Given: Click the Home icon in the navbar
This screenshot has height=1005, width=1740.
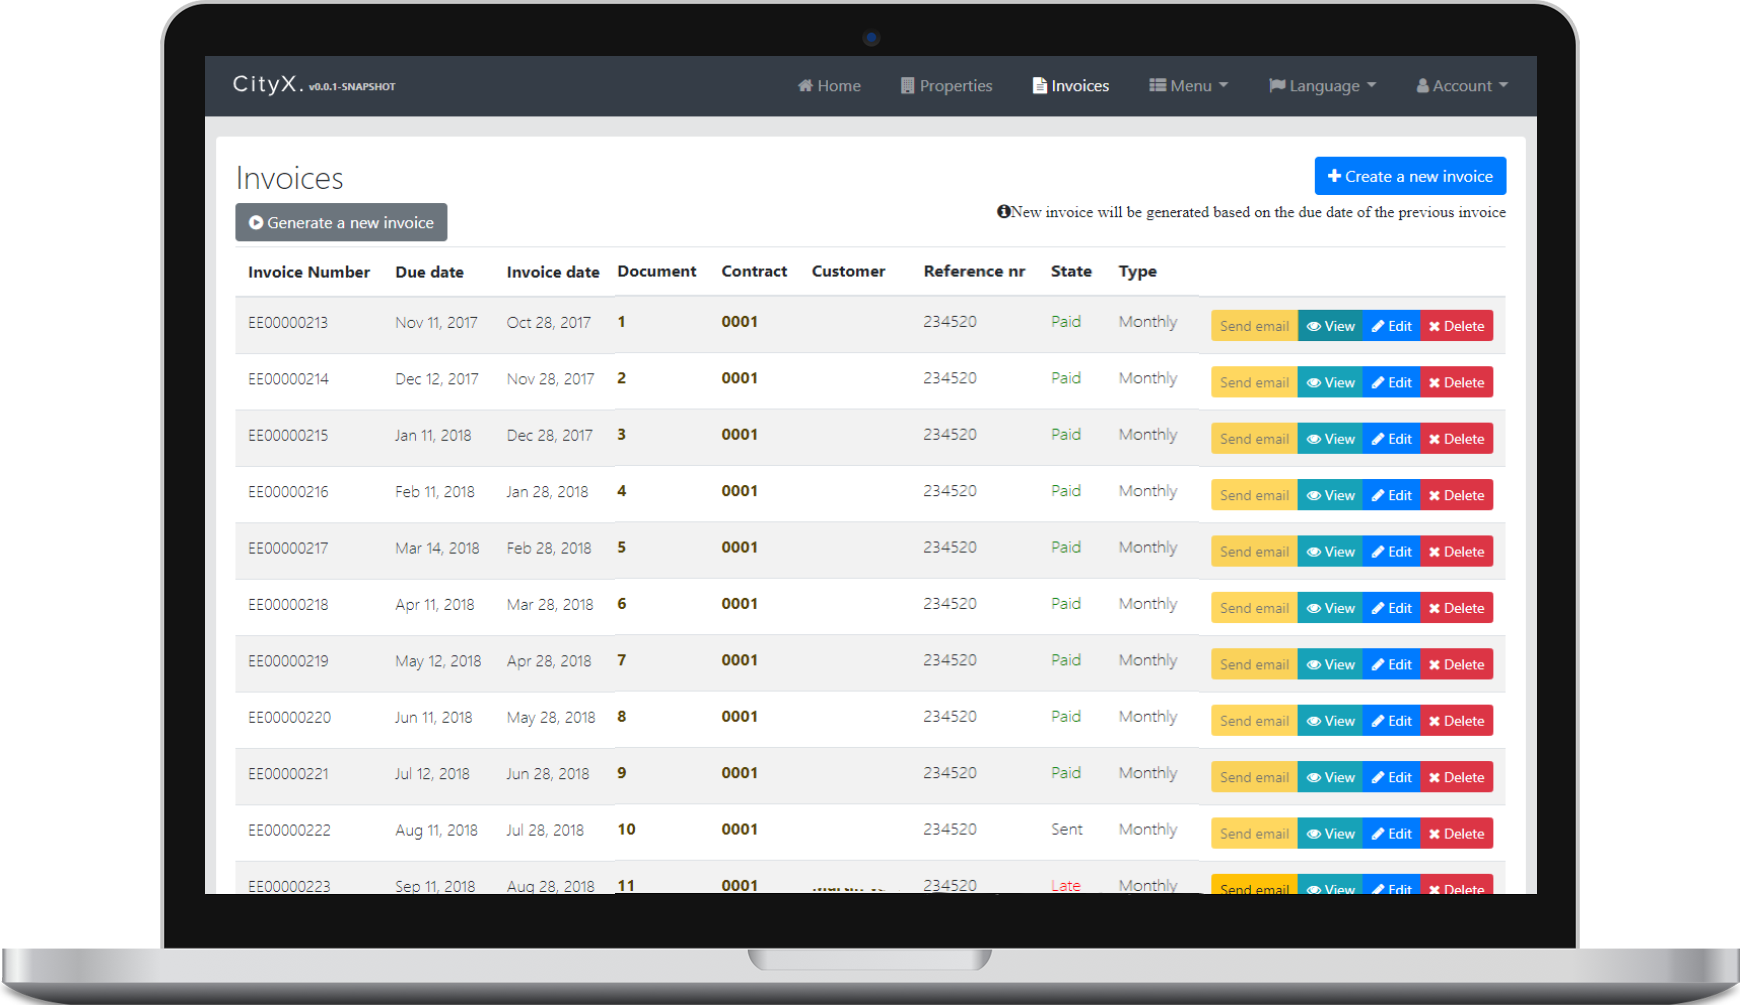Looking at the screenshot, I should (x=806, y=86).
